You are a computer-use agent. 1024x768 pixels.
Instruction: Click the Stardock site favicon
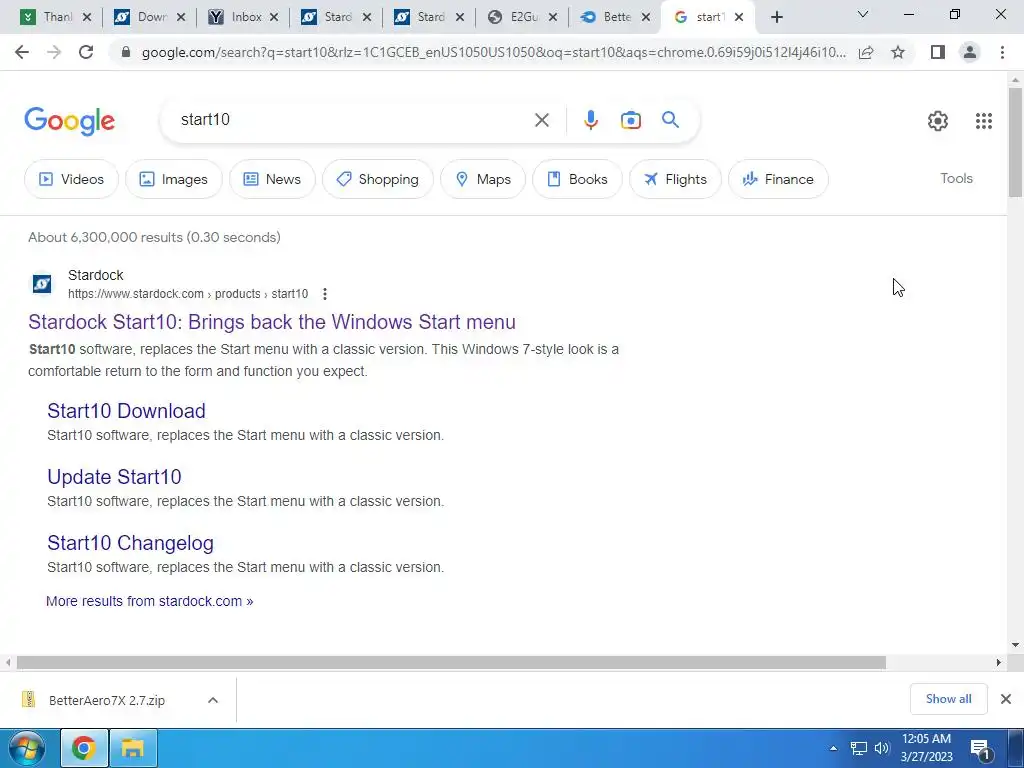coord(42,284)
